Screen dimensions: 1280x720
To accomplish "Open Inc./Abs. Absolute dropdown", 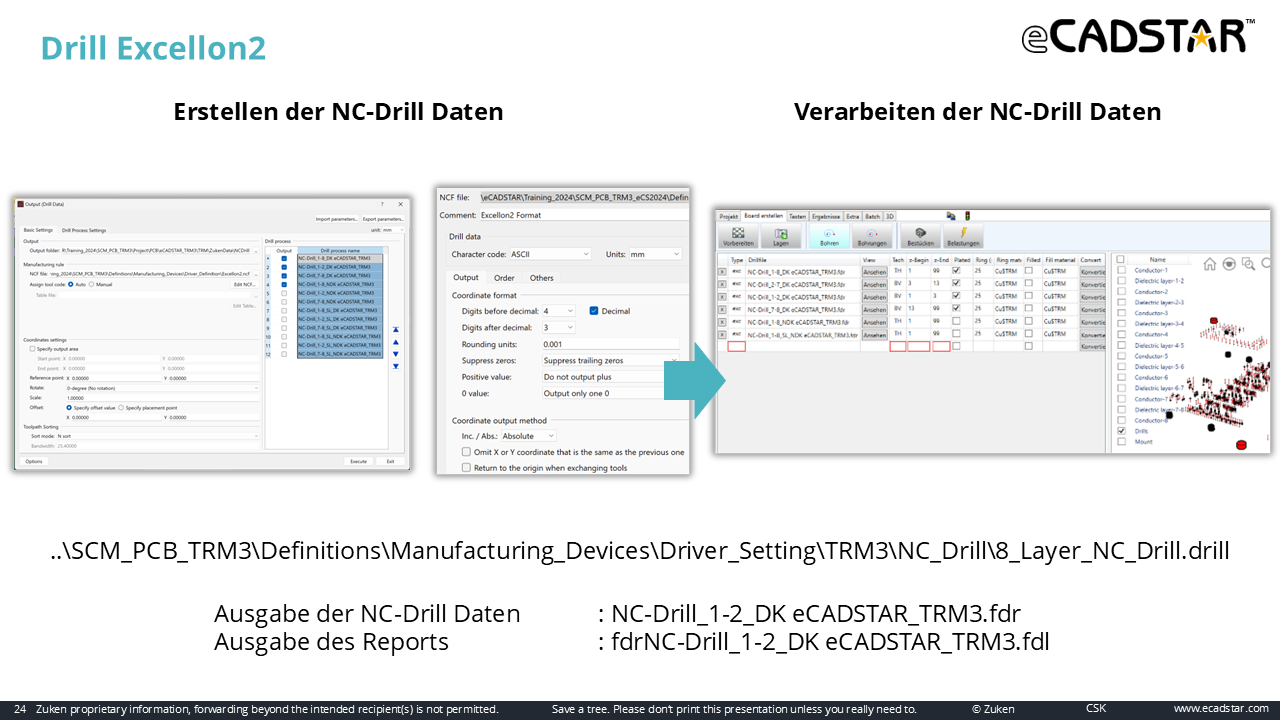I will (528, 436).
